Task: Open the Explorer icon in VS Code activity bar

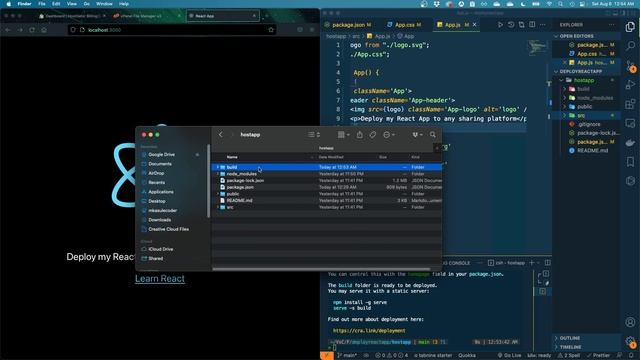Action: click(x=630, y=27)
